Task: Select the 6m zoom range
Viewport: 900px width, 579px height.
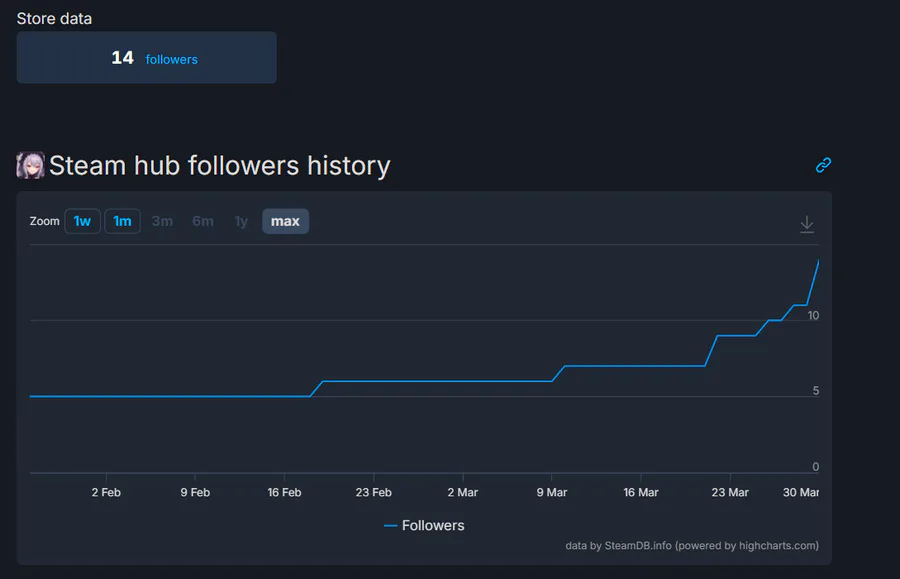Action: 203,221
